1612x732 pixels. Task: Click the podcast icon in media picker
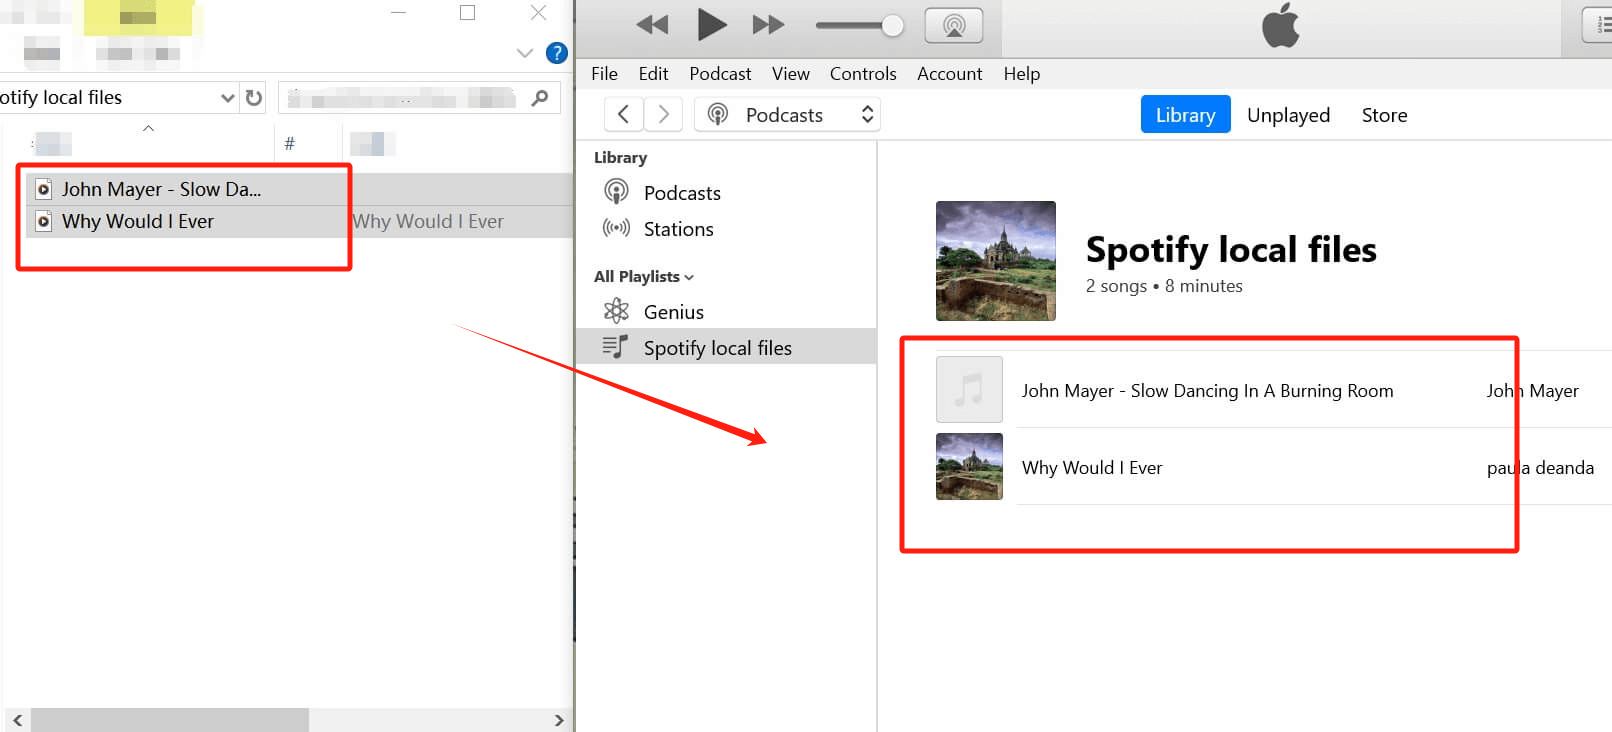[x=717, y=114]
